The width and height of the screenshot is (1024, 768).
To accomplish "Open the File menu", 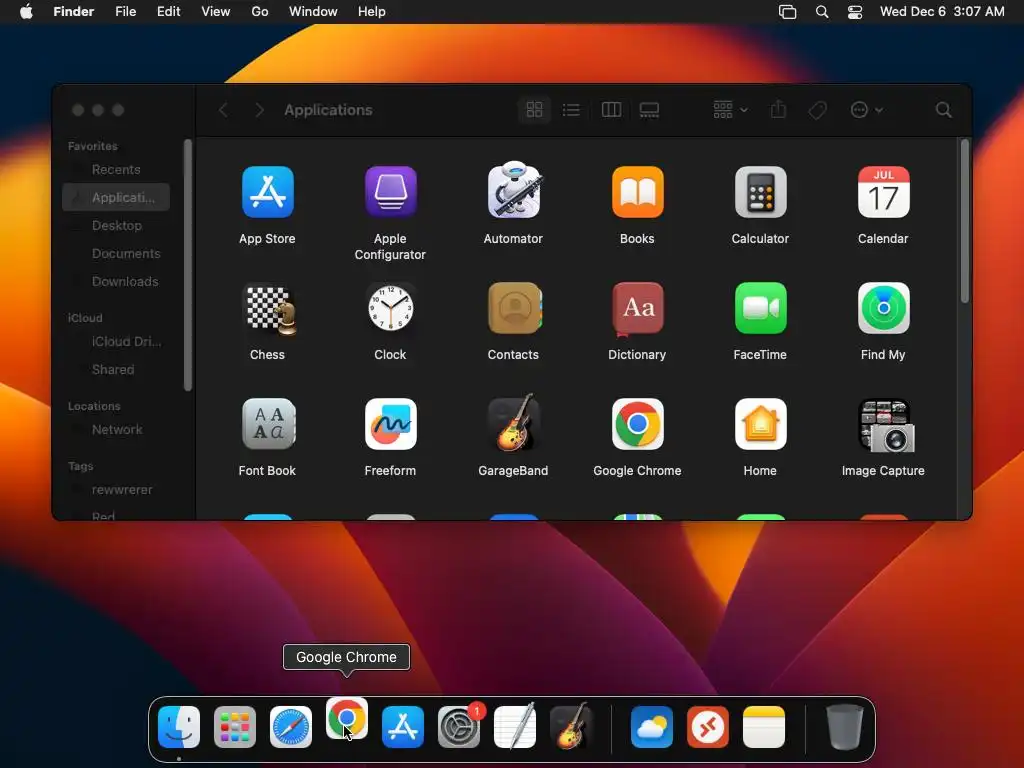I will (x=125, y=12).
